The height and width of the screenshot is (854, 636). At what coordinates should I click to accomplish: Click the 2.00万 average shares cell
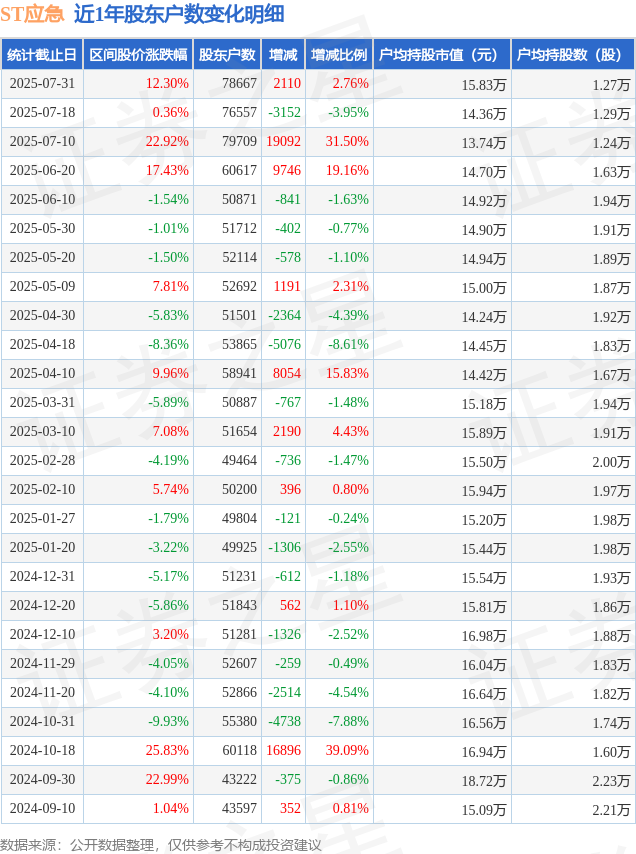[611, 462]
